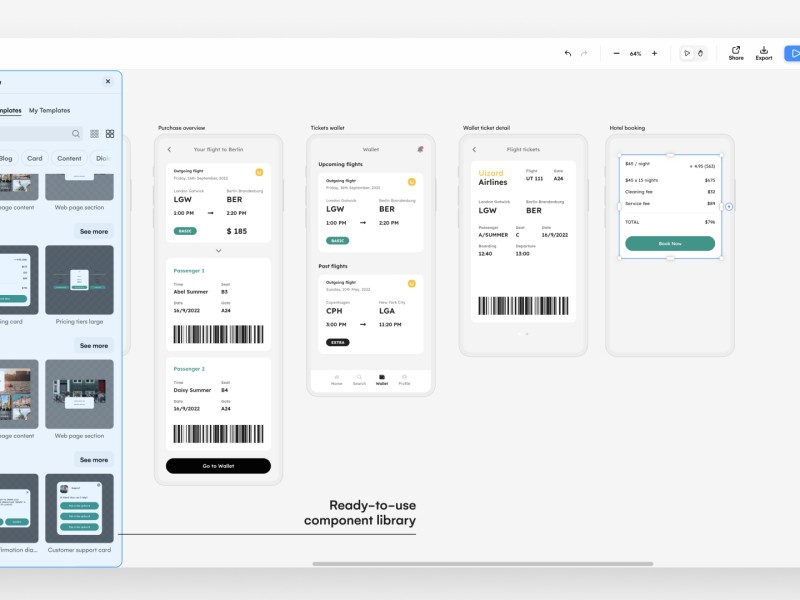The height and width of the screenshot is (600, 800).
Task: Click the Past flights heading
Action: click(x=333, y=266)
